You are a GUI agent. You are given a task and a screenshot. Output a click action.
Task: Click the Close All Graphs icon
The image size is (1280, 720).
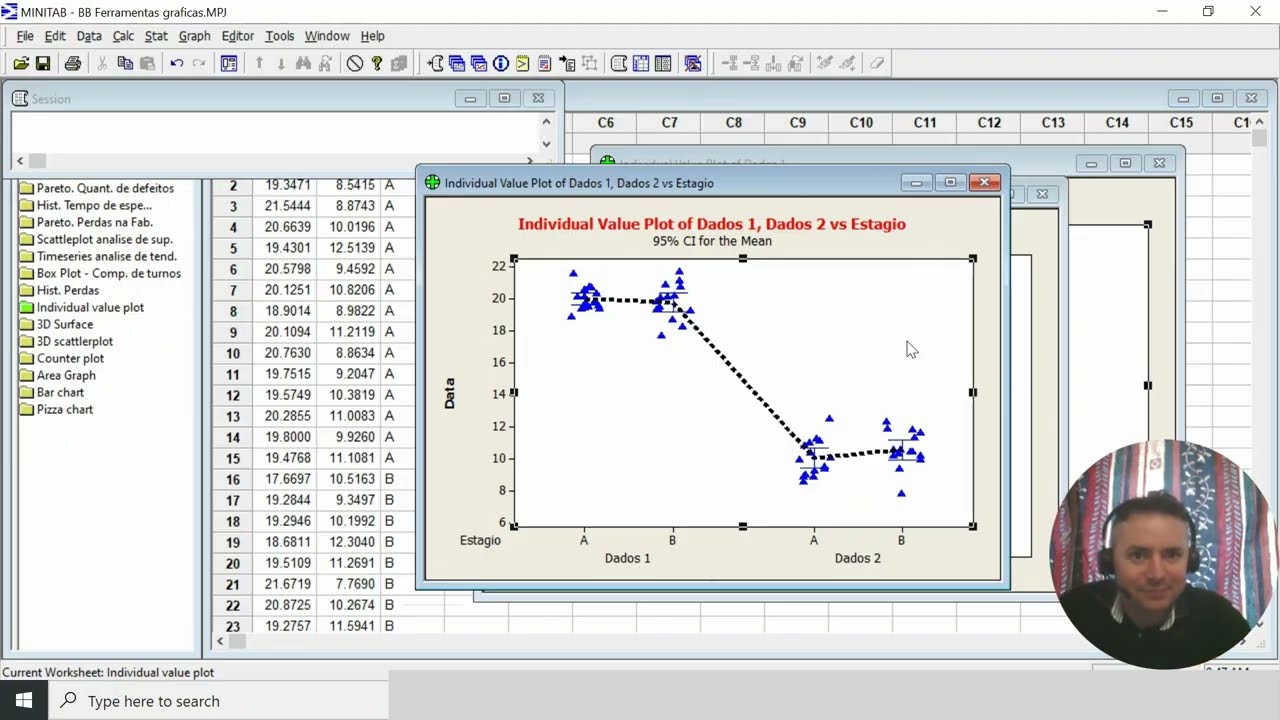(693, 63)
